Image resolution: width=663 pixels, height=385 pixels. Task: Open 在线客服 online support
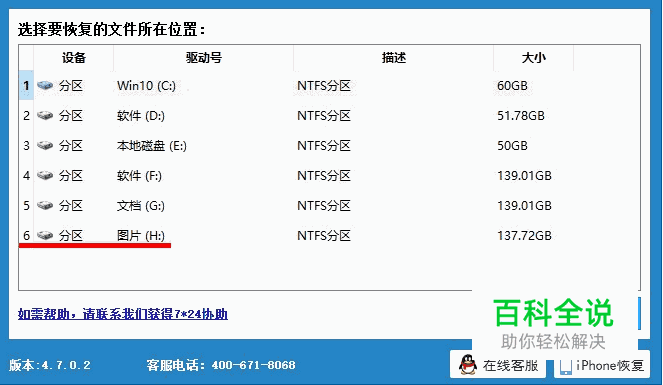click(x=499, y=365)
